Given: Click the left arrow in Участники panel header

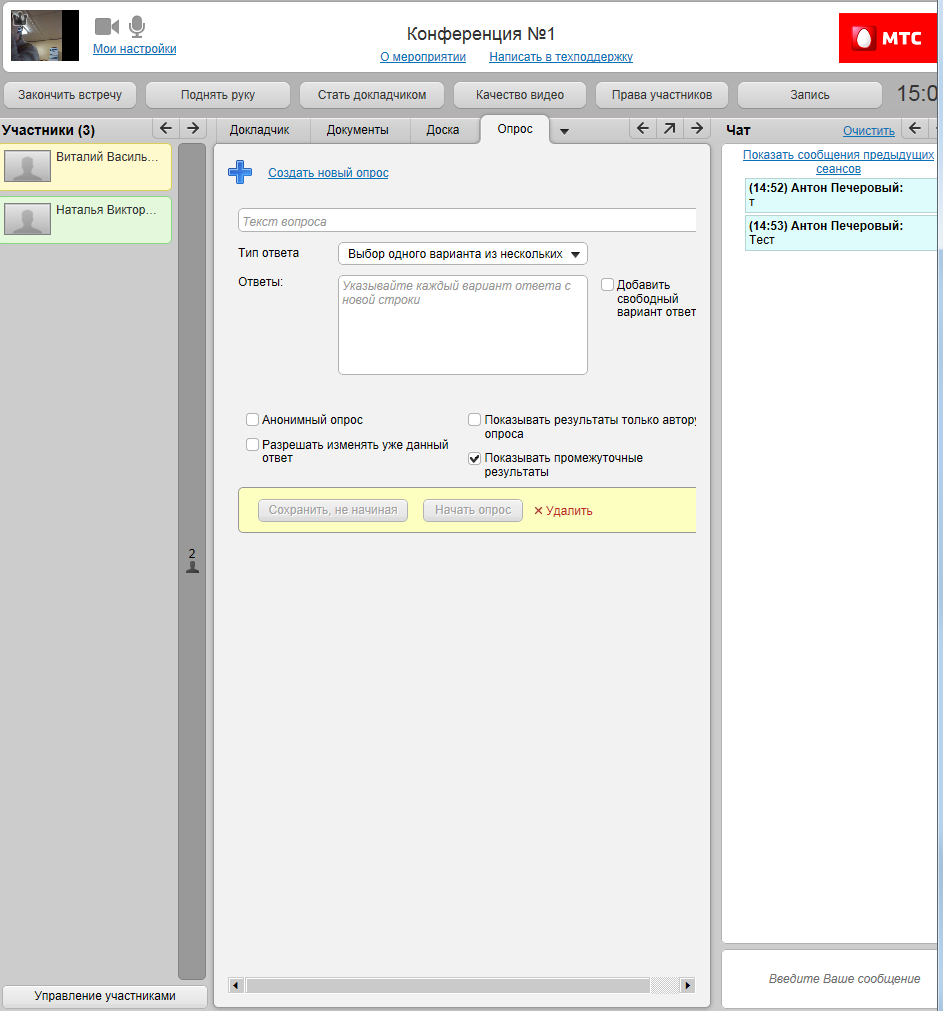Looking at the screenshot, I should (x=166, y=128).
